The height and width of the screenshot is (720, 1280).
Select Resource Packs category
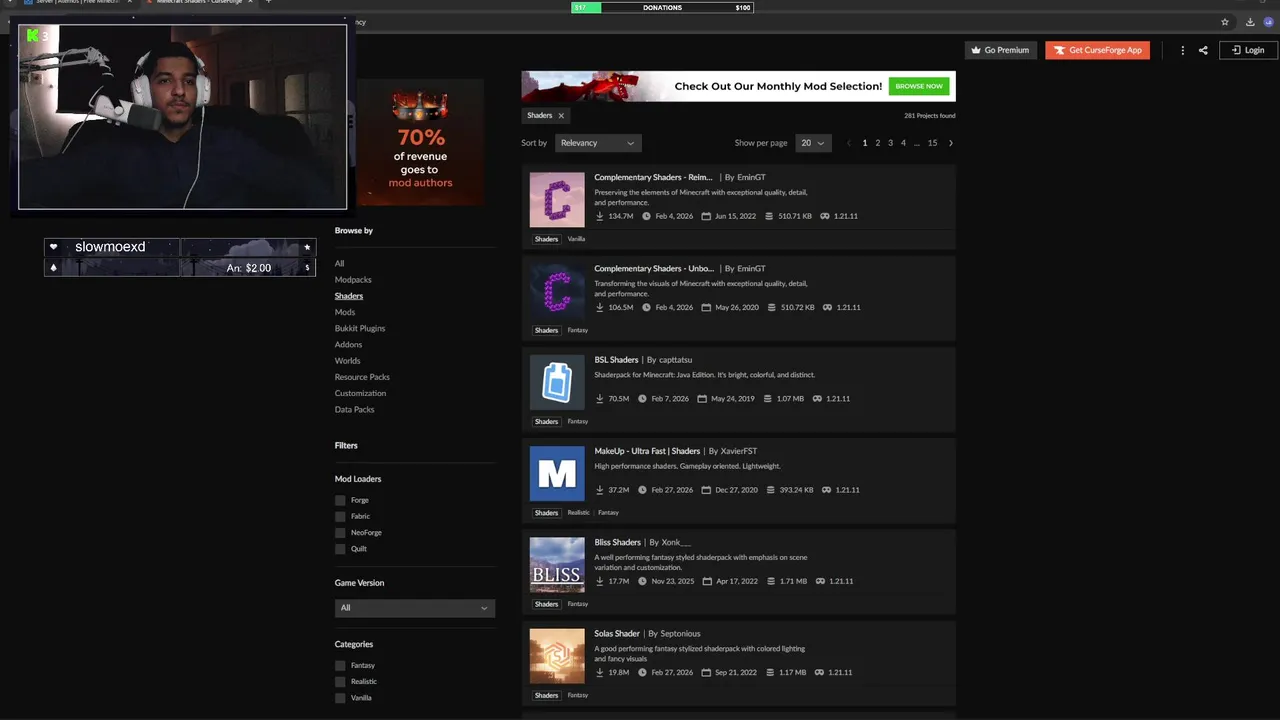pos(362,377)
